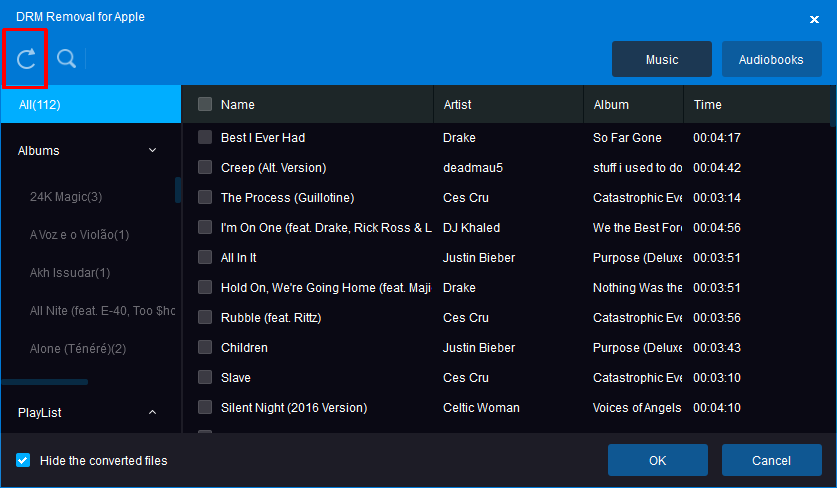The image size is (837, 488).
Task: Click the albums list horizontal scrollbar
Action: 45,382
